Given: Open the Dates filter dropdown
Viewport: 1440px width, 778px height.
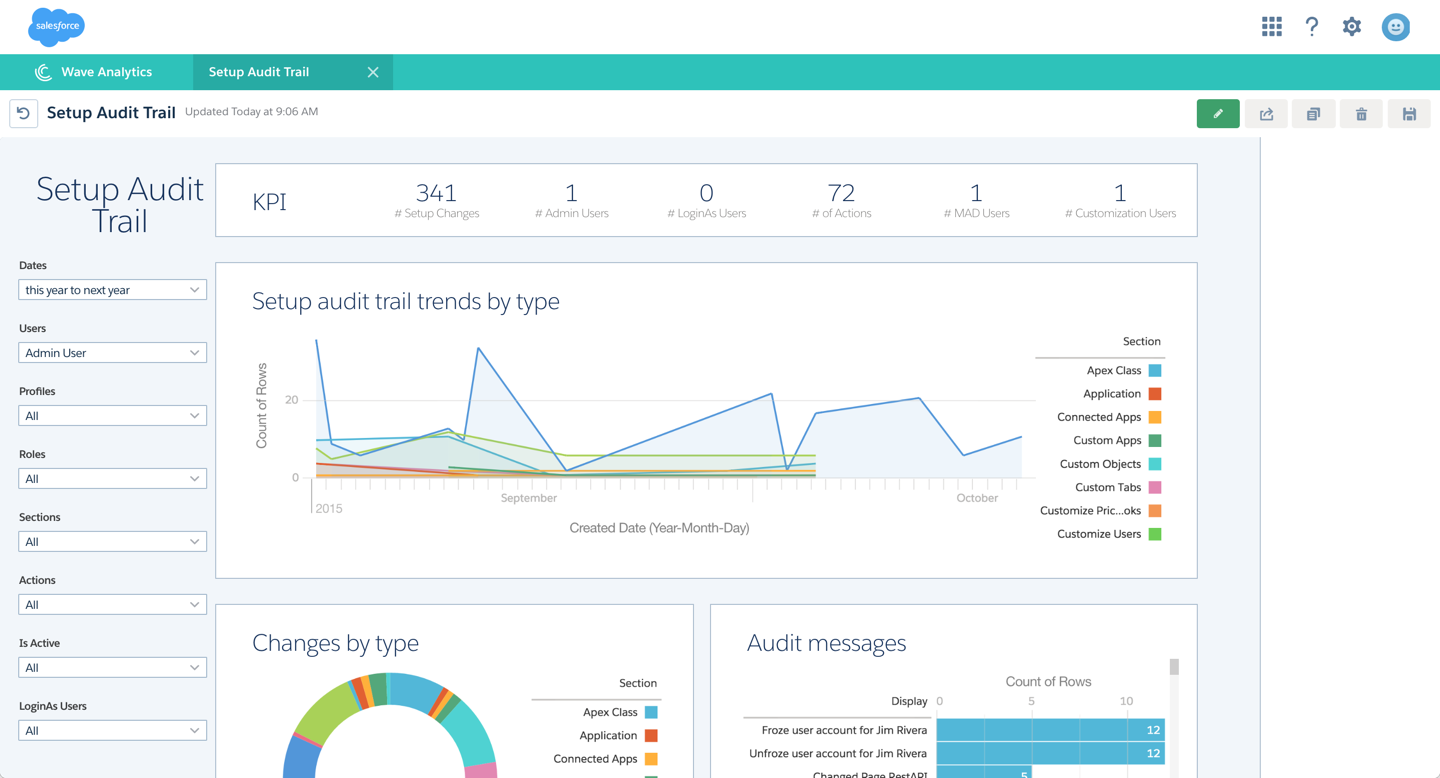Looking at the screenshot, I should pos(112,290).
